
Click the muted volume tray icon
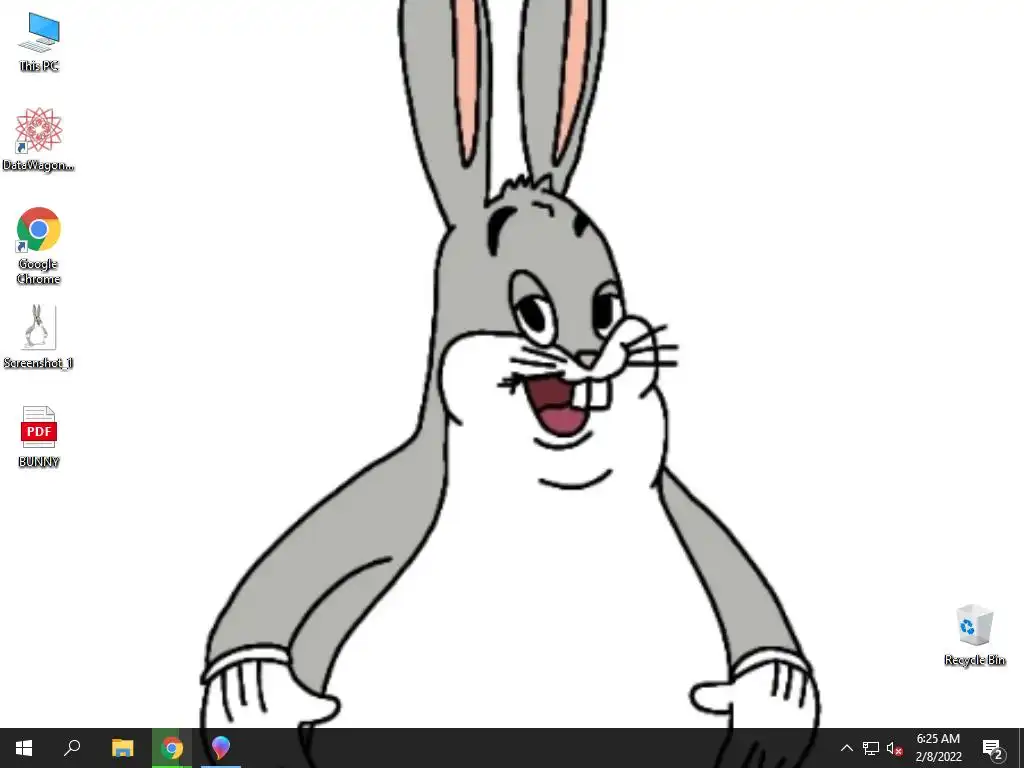(x=894, y=748)
